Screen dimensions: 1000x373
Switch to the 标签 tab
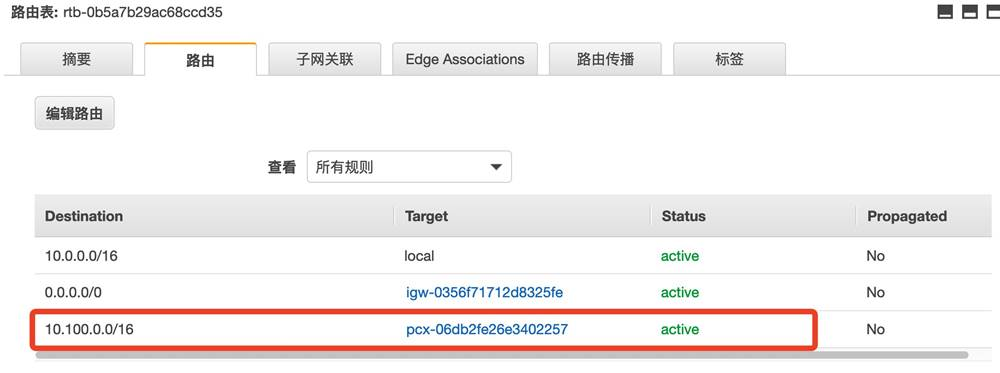point(730,59)
